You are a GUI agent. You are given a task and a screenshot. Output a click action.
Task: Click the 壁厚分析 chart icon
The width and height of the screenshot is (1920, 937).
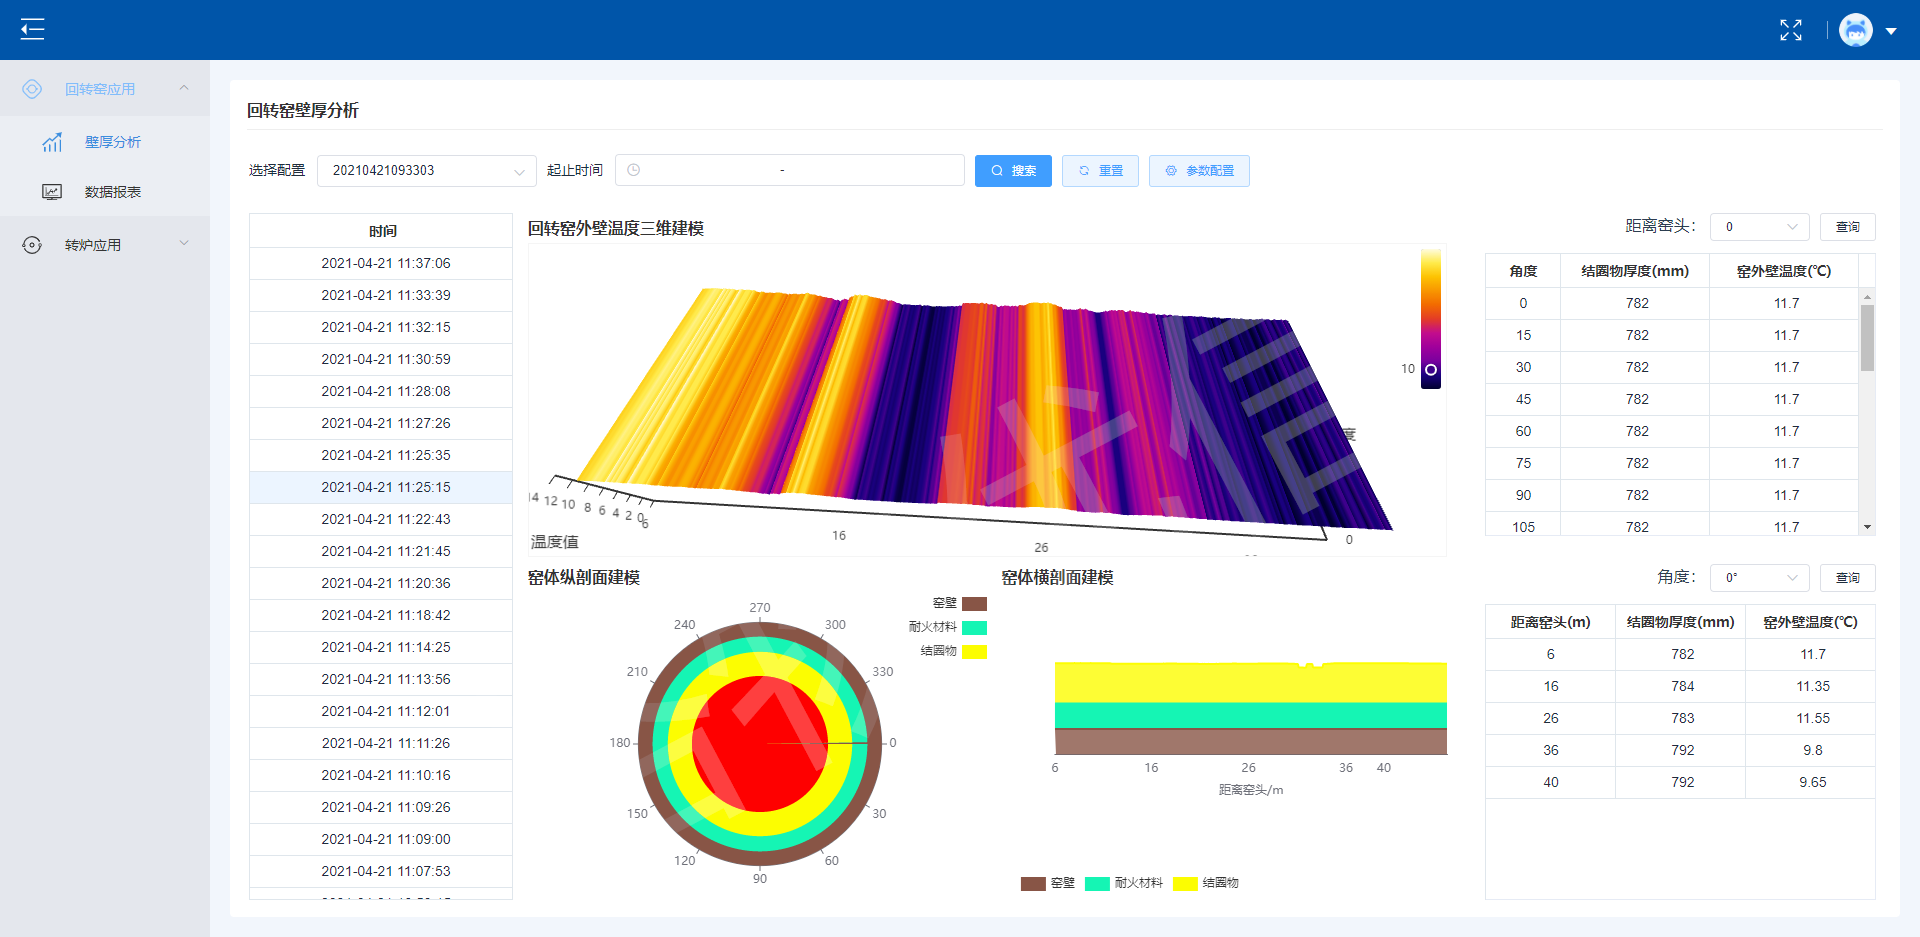52,142
